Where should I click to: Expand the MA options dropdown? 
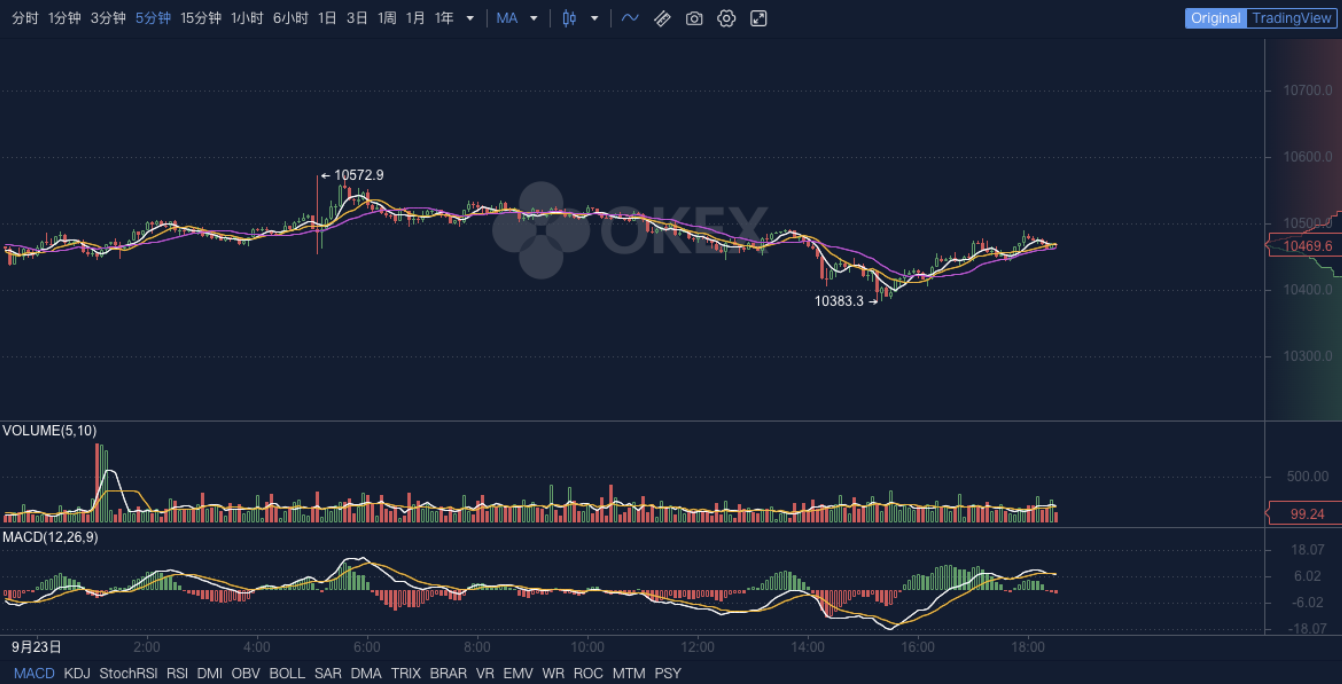[x=533, y=18]
